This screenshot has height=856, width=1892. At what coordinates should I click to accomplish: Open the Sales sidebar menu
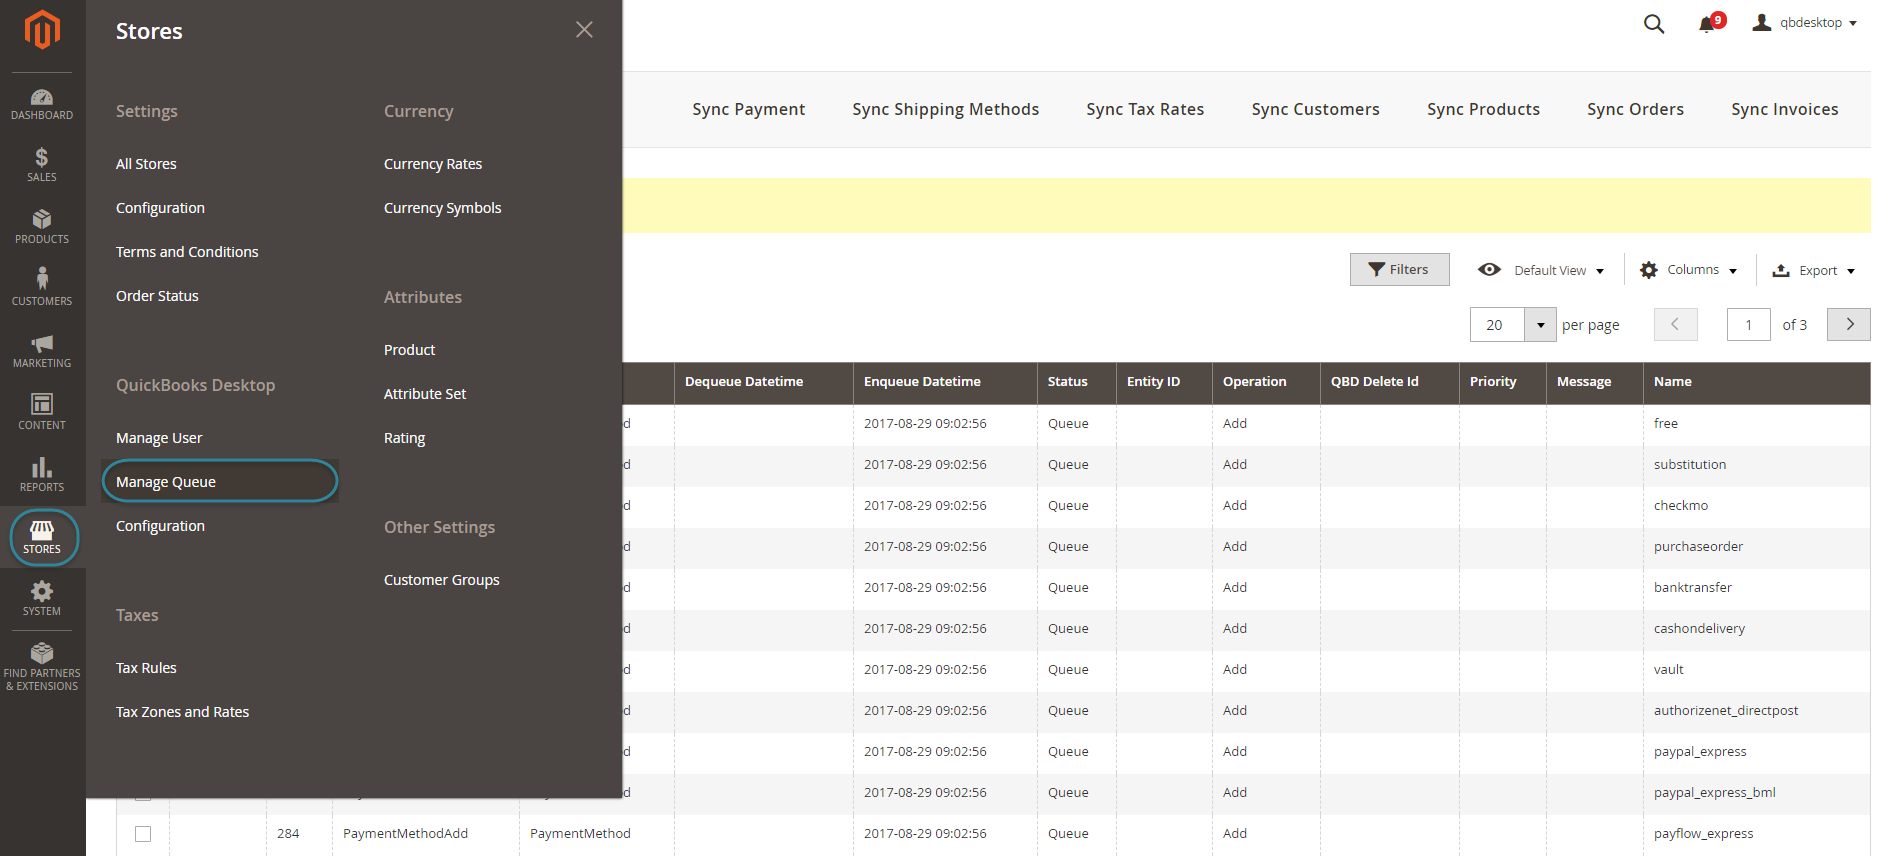pyautogui.click(x=42, y=165)
